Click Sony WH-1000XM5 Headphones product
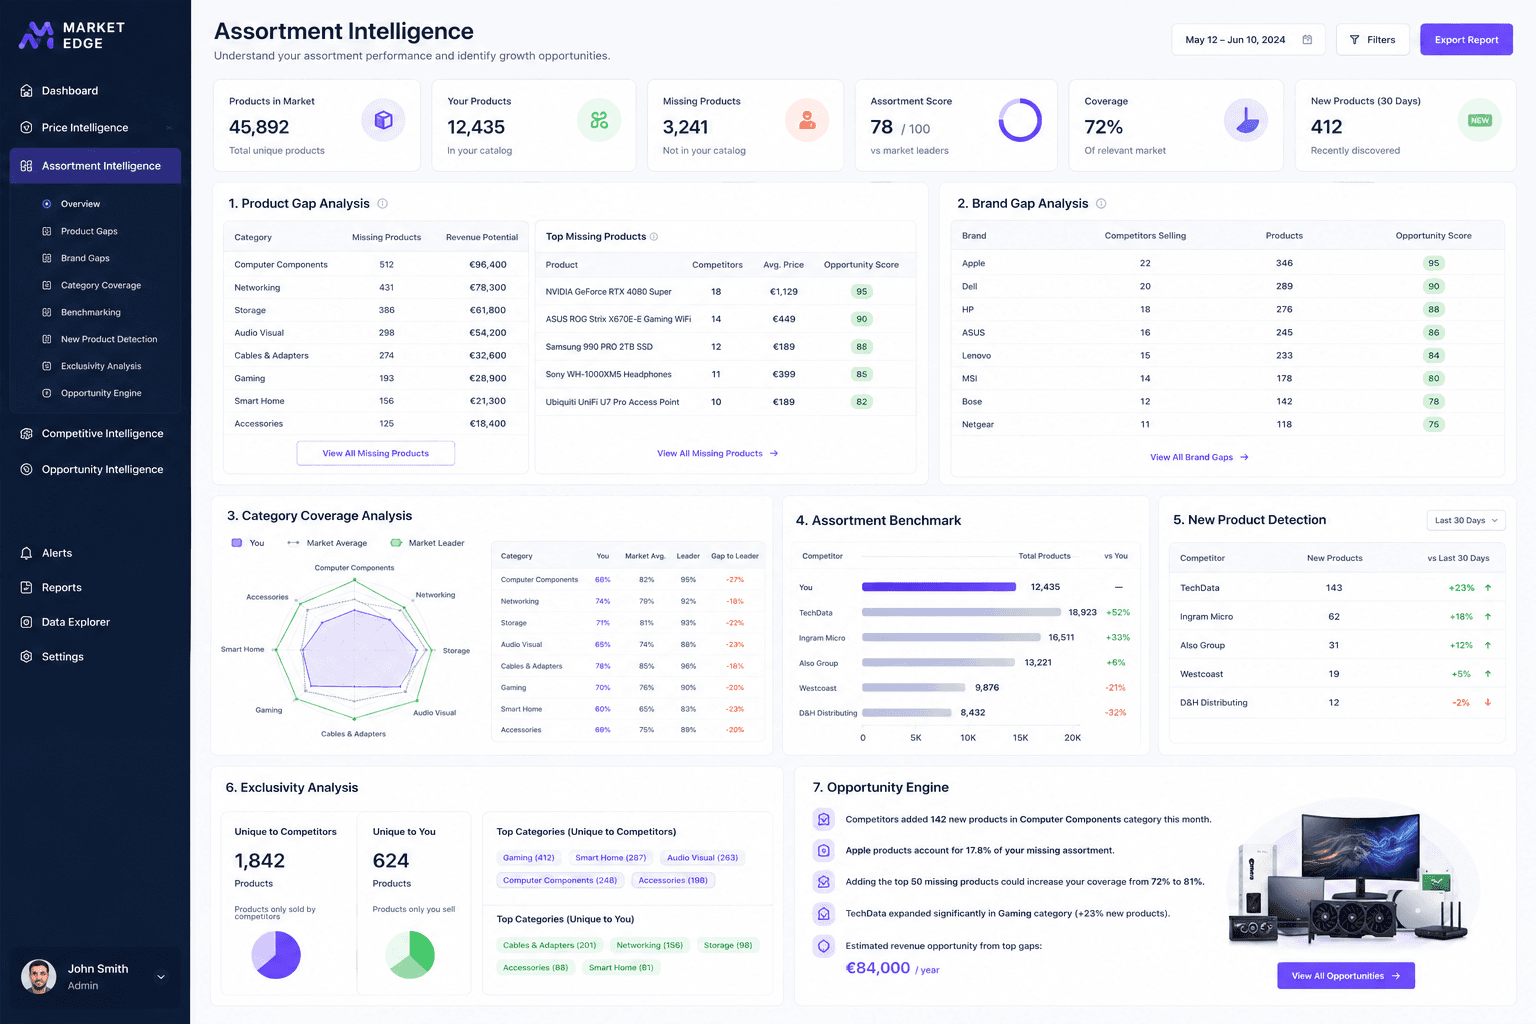 [609, 374]
